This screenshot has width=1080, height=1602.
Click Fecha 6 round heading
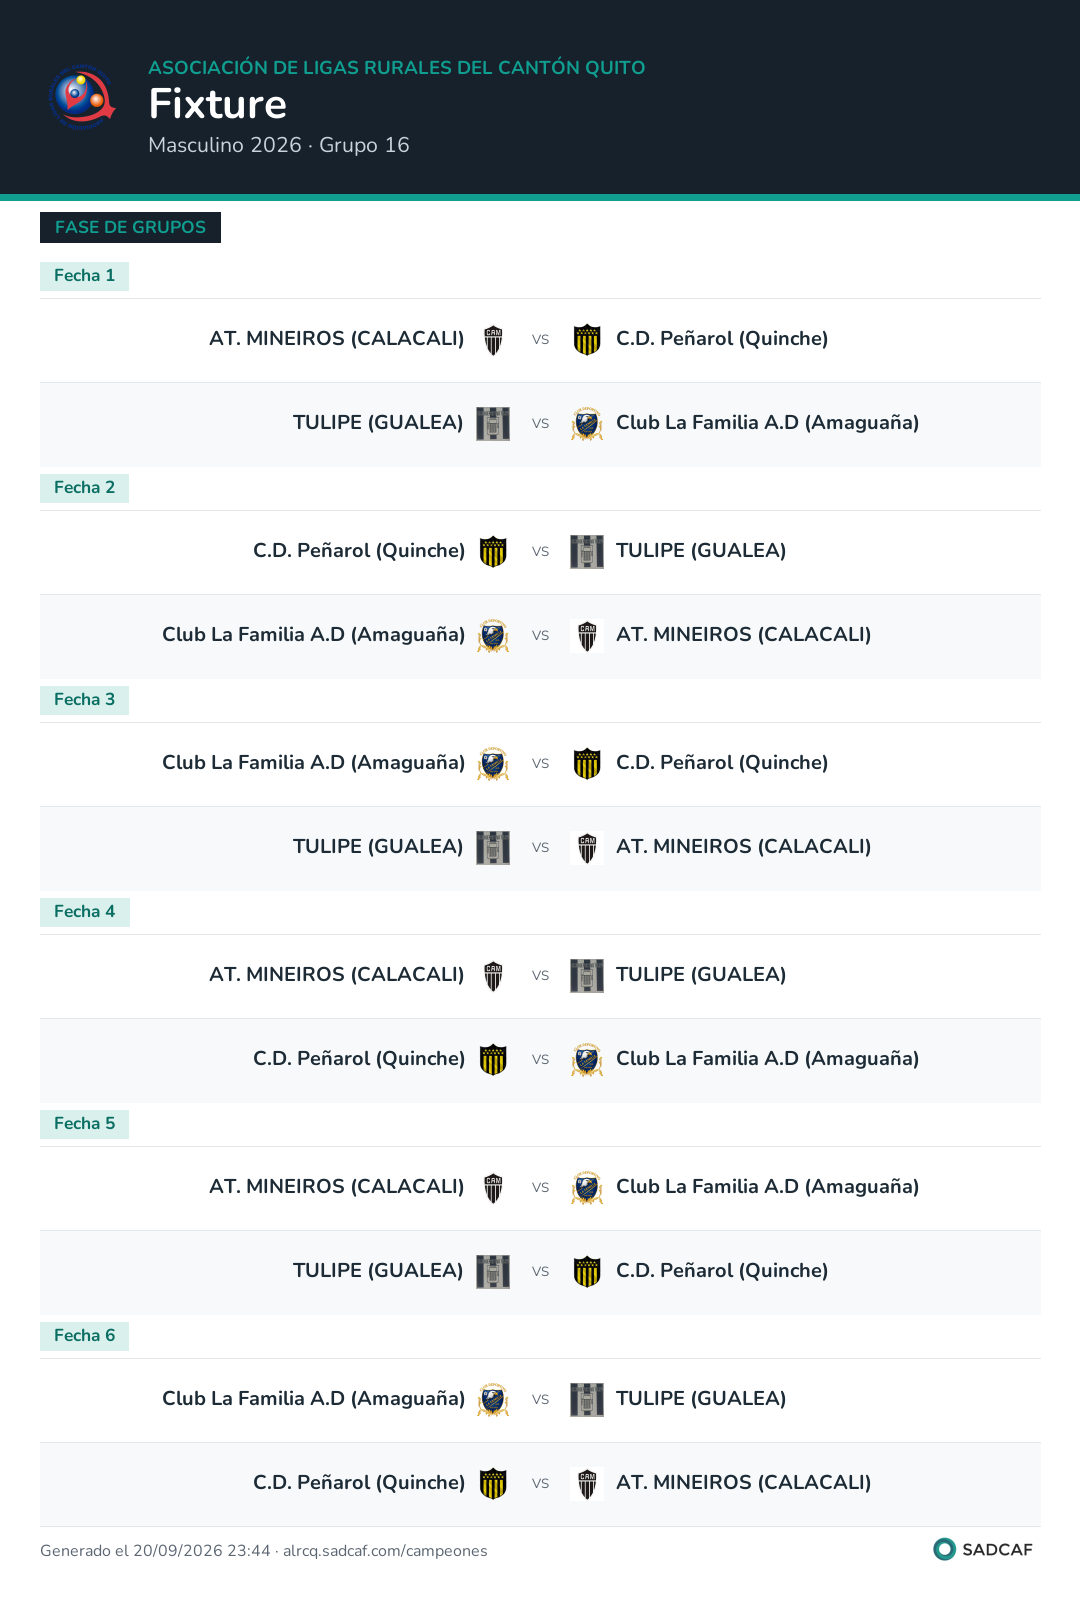point(84,1336)
